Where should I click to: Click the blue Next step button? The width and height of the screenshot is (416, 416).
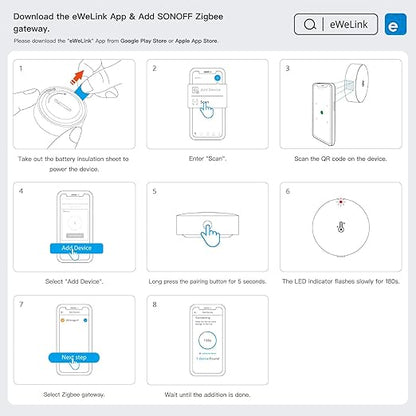(74, 357)
